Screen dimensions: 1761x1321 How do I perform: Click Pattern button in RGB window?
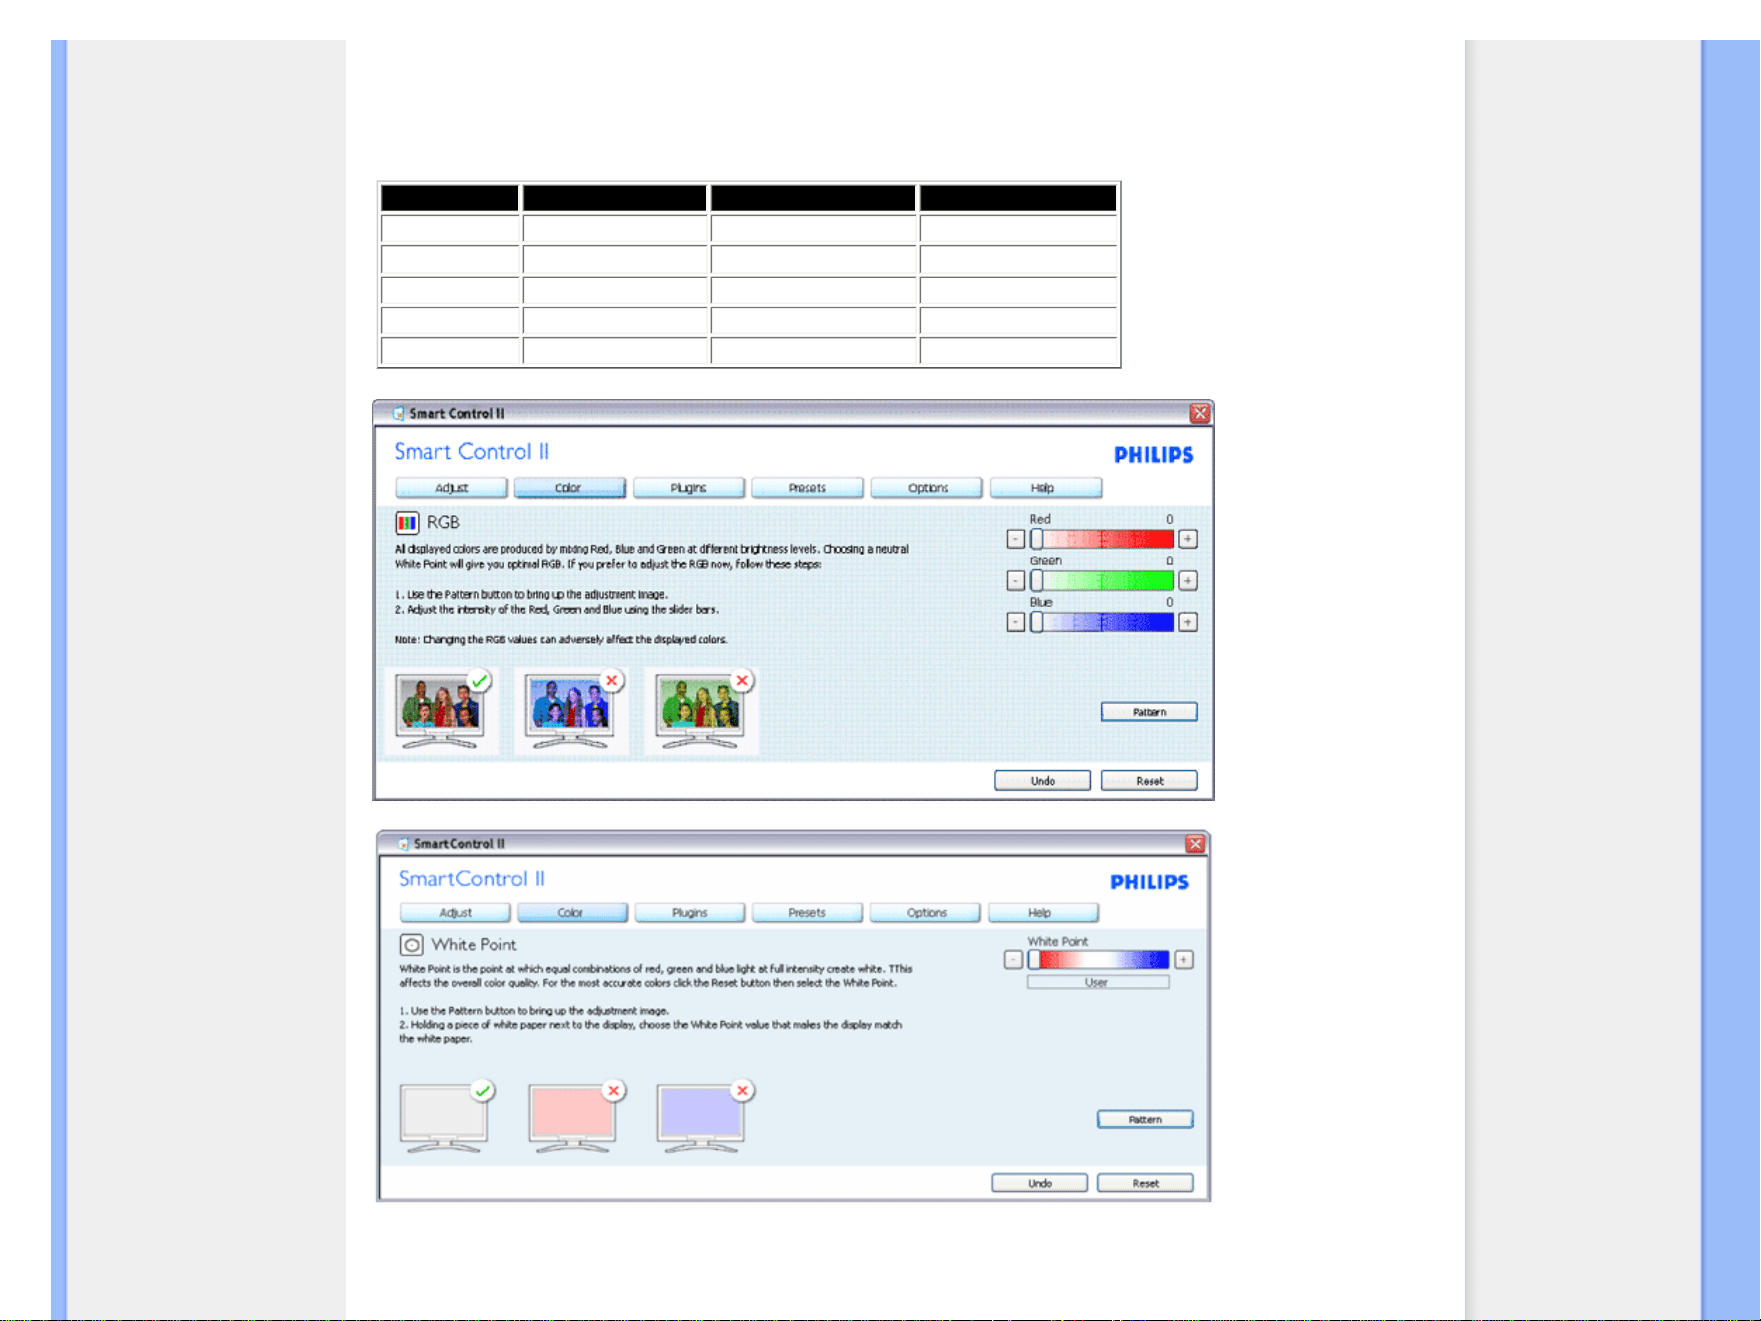(x=1149, y=712)
